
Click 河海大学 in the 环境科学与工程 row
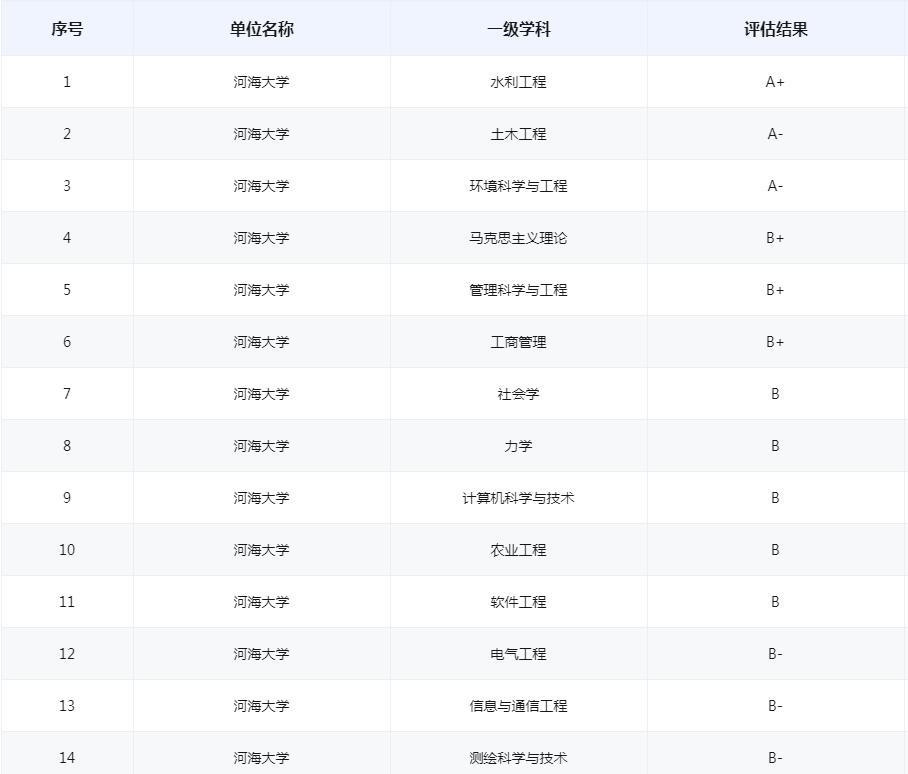tap(261, 186)
